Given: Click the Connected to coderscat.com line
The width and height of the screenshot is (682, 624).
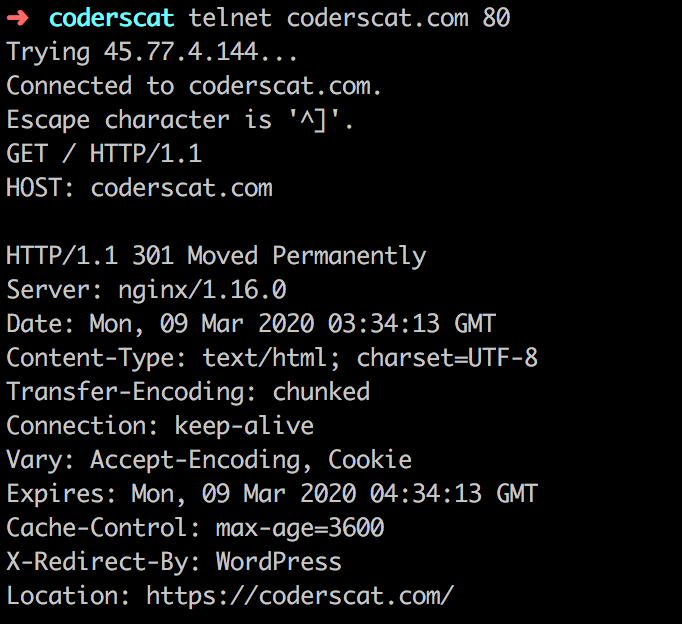Looking at the screenshot, I should coord(194,86).
